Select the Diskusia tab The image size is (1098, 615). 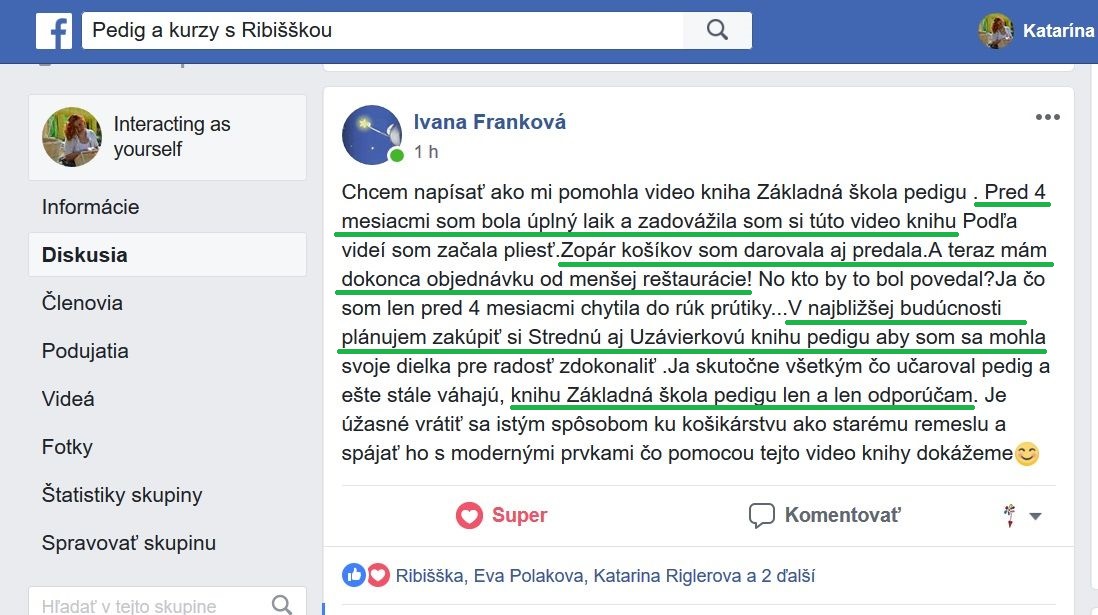pyautogui.click(x=167, y=254)
